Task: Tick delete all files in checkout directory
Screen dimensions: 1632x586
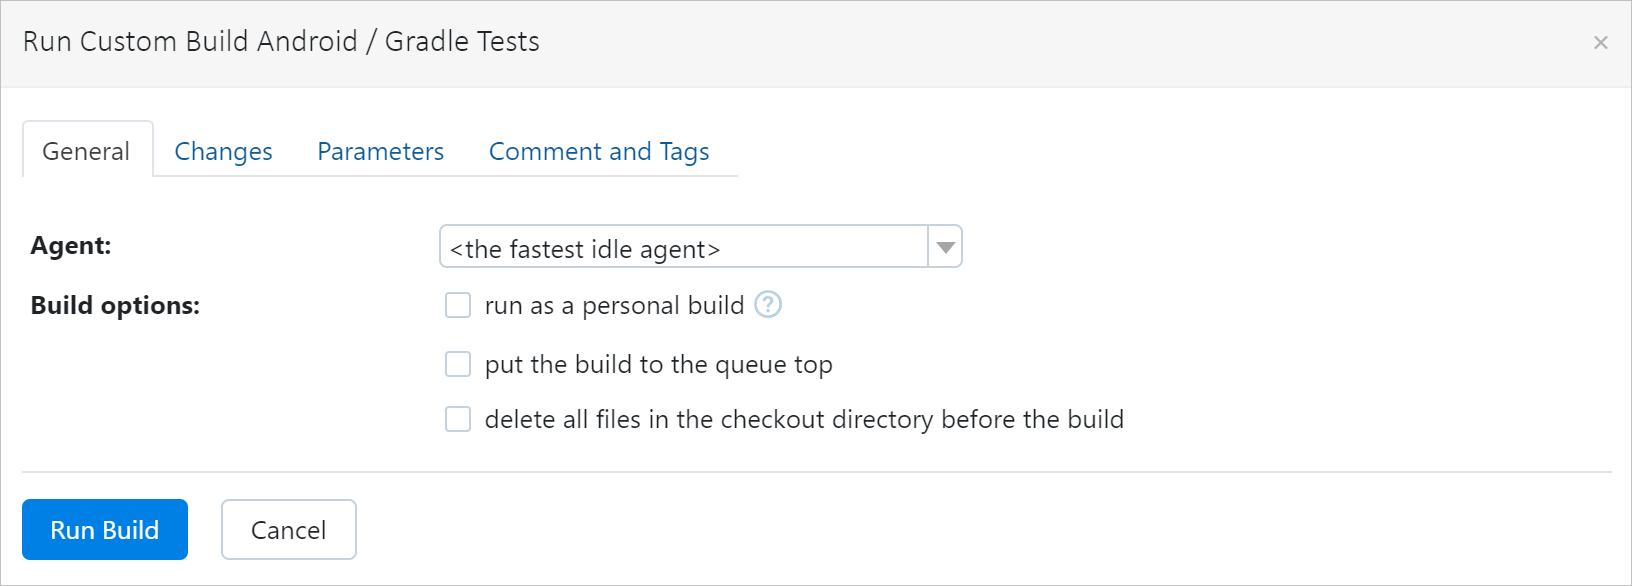Action: (458, 419)
